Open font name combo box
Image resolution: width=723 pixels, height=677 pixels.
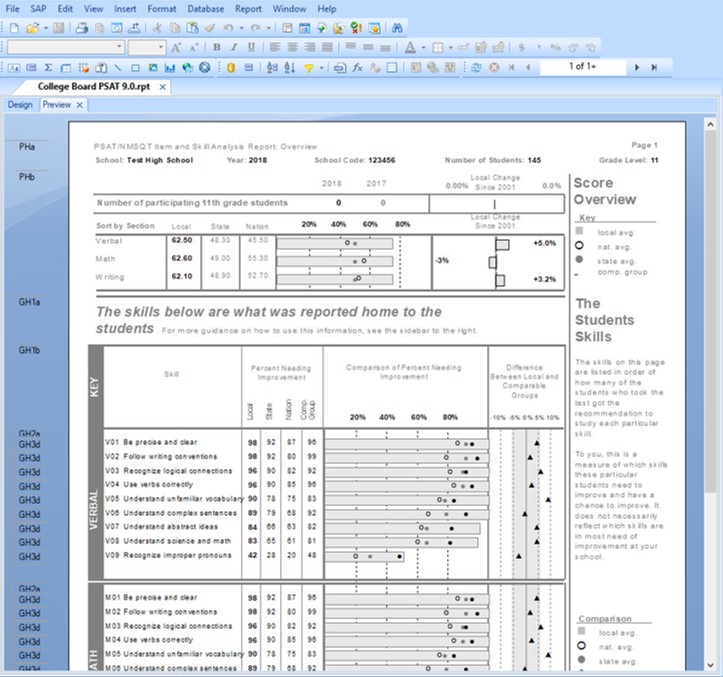click(66, 47)
